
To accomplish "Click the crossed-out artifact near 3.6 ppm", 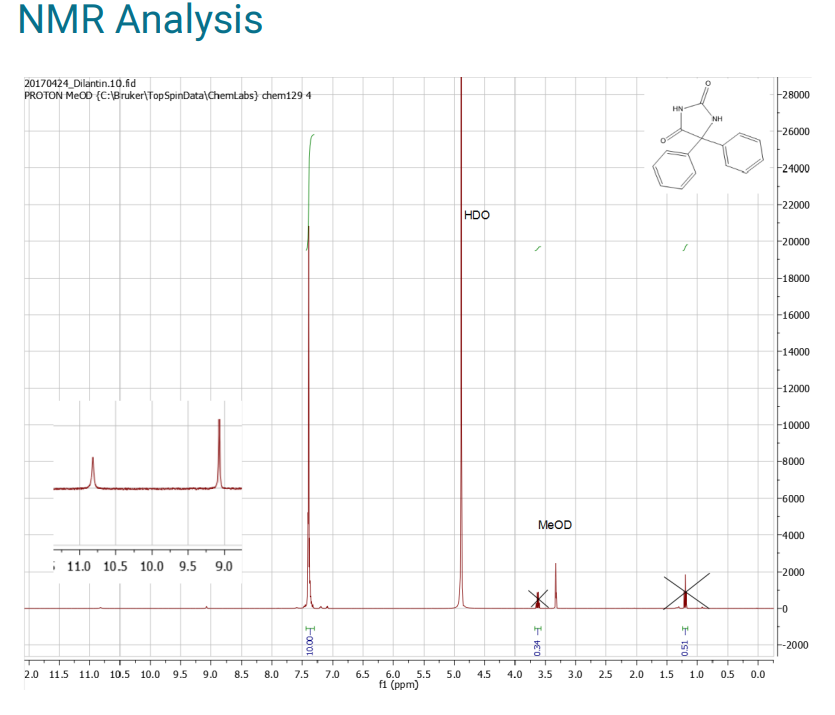I will [538, 597].
